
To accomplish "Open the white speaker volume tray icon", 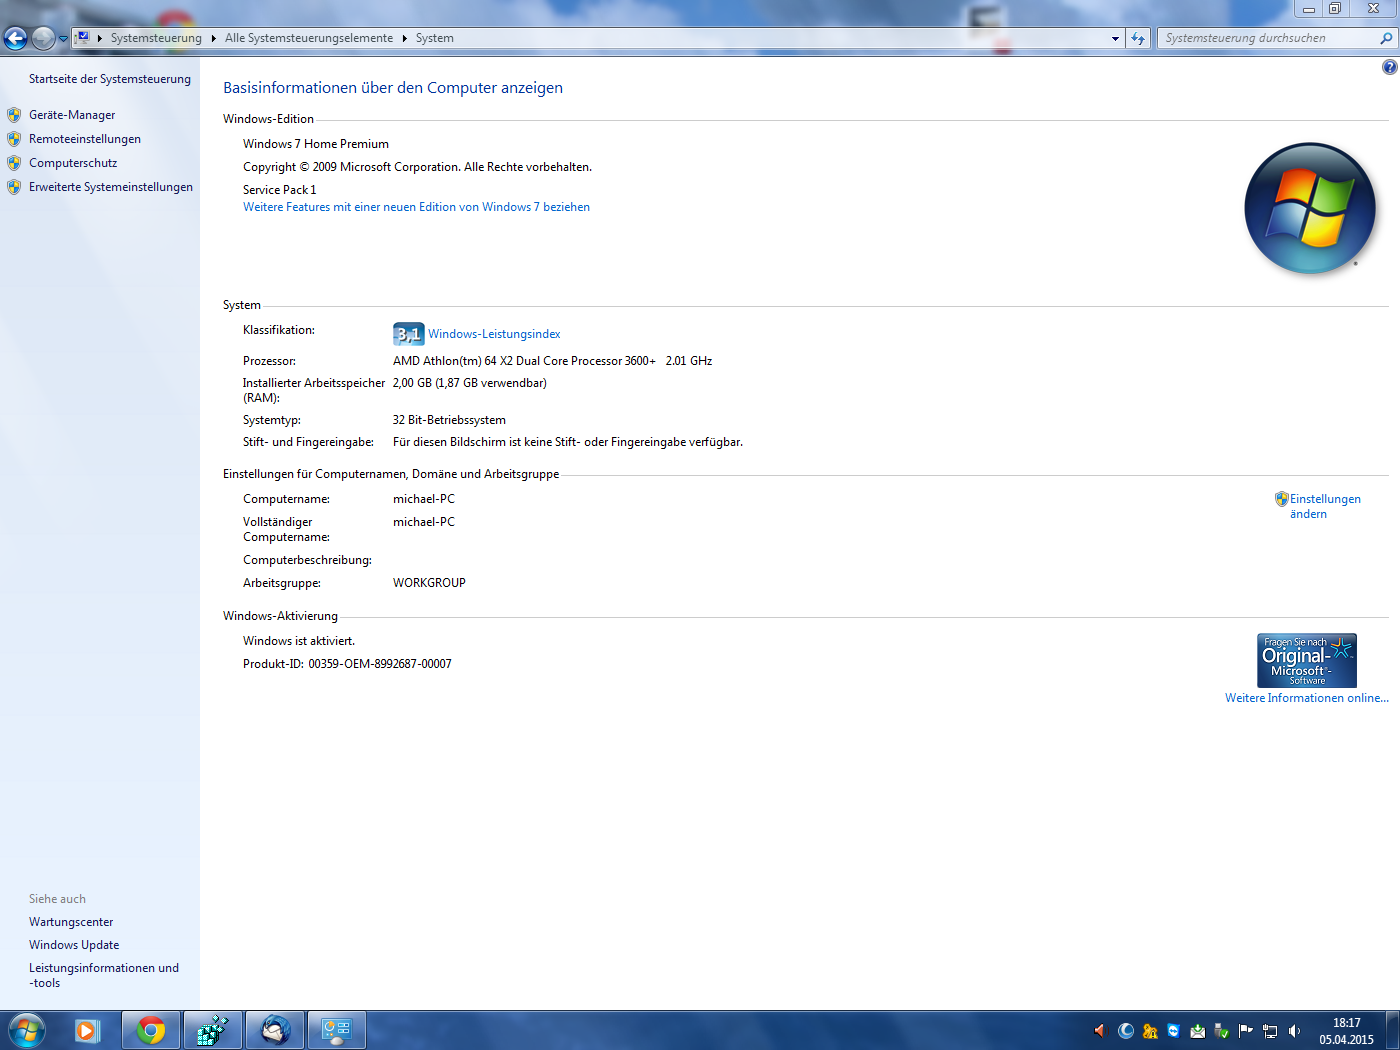I will click(x=1294, y=1031).
